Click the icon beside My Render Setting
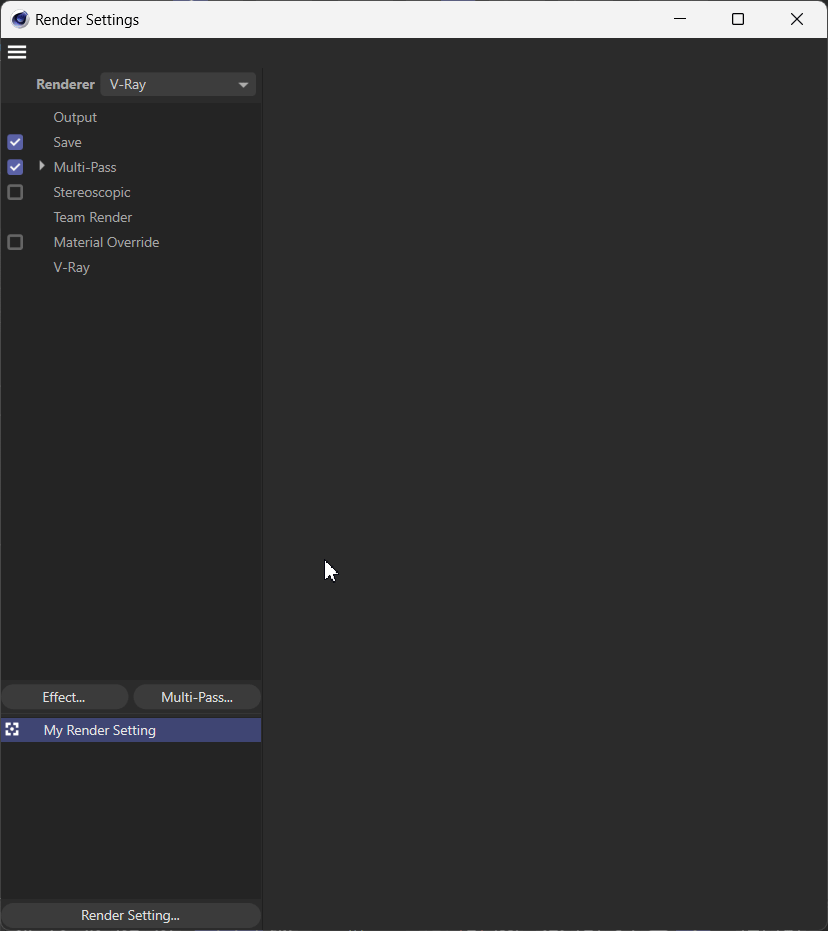Screen dimensions: 828x931 point(12,730)
